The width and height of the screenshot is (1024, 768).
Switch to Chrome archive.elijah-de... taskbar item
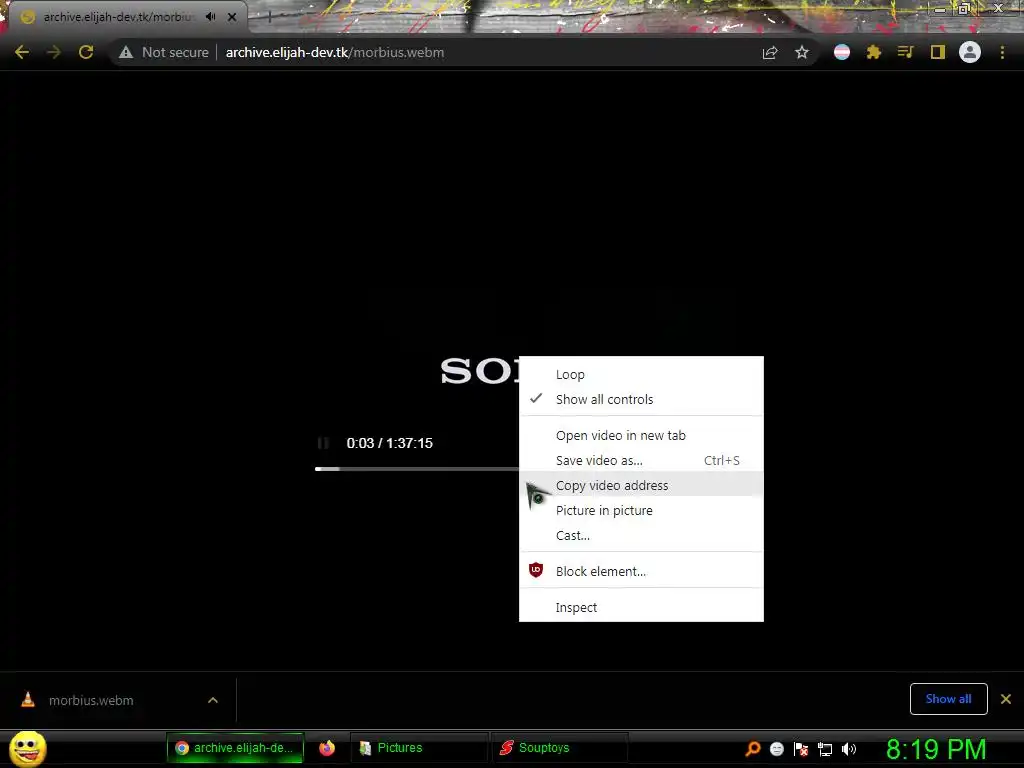pos(235,748)
